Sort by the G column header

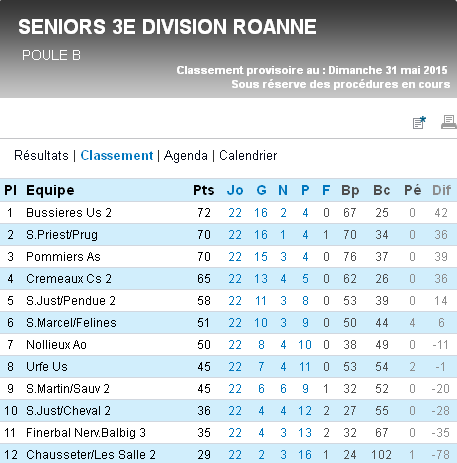point(261,190)
